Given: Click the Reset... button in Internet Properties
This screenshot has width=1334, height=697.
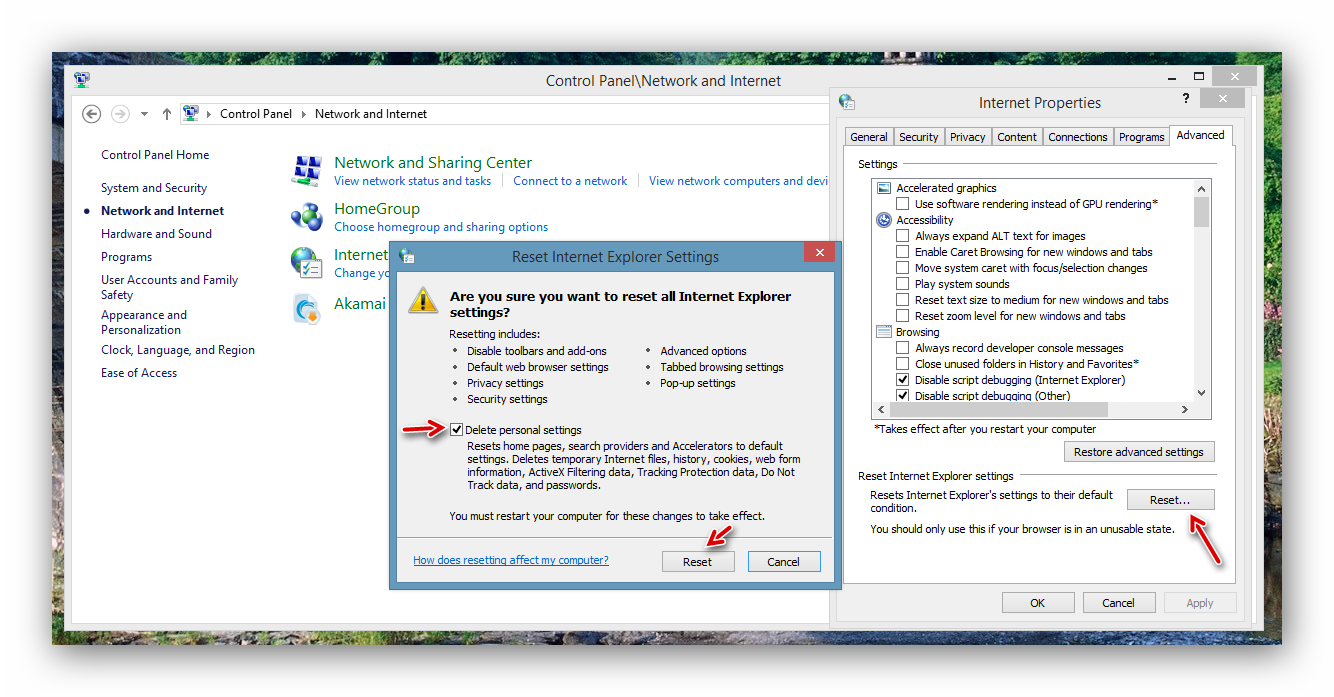Looking at the screenshot, I should click(x=1171, y=499).
